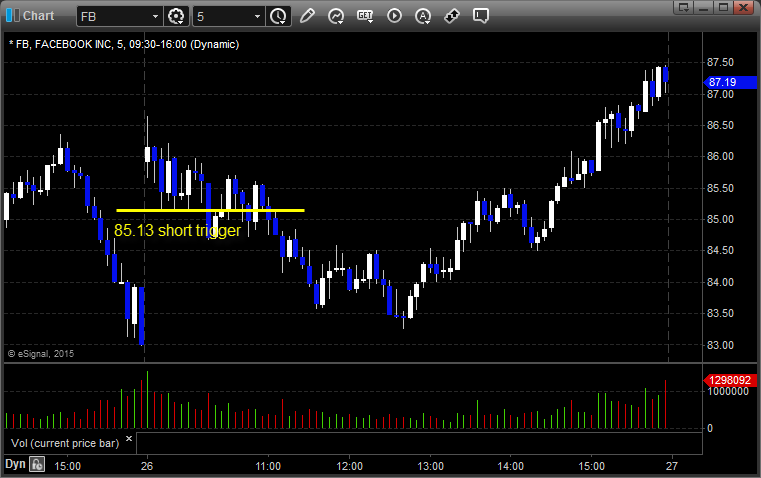Toggle the Dyn time mode label
The width and height of the screenshot is (761, 478).
pos(15,464)
